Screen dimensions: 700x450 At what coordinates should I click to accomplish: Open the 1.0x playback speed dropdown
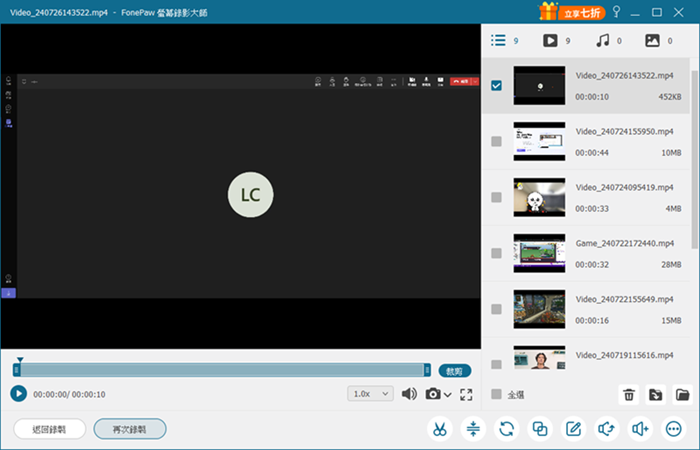371,394
